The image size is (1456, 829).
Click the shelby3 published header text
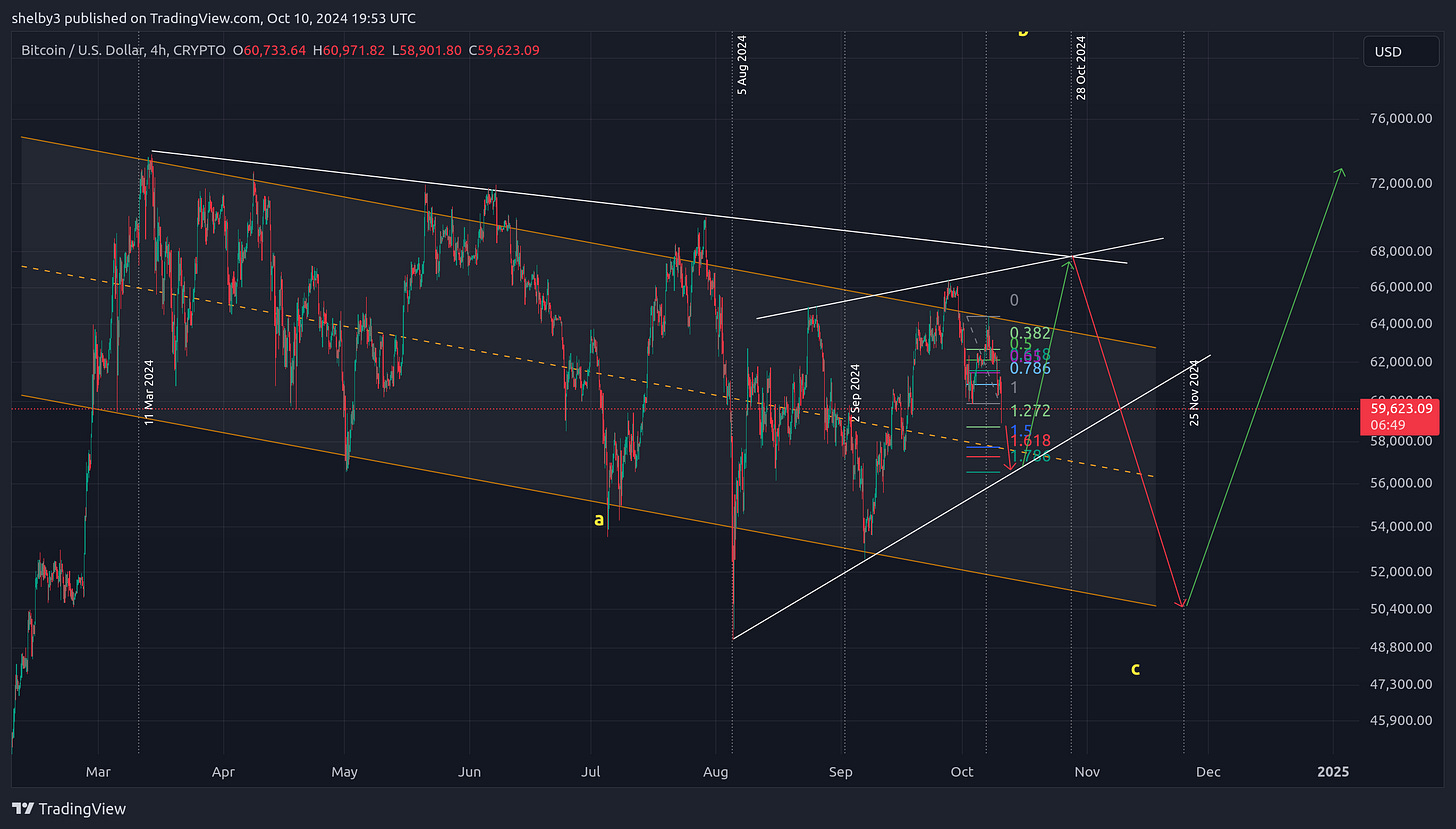tap(214, 18)
